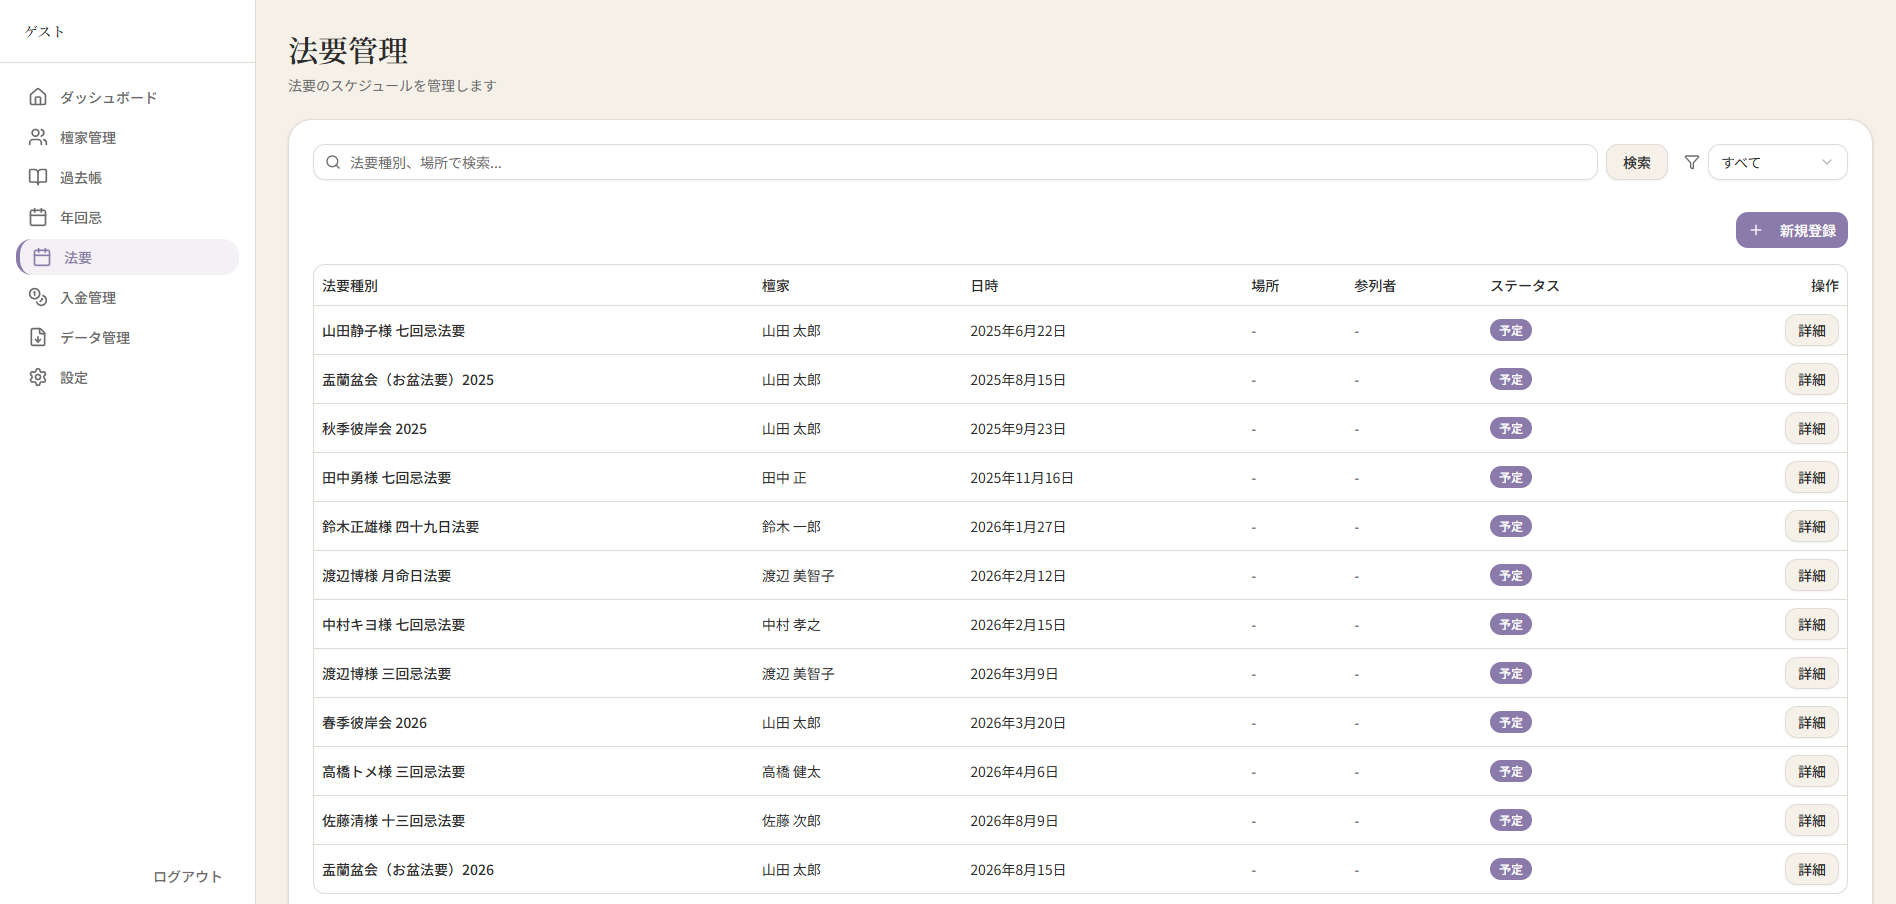This screenshot has height=904, width=1896.
Task: Open 詳細 for 山田静子様 七回忌法要
Action: coord(1811,331)
